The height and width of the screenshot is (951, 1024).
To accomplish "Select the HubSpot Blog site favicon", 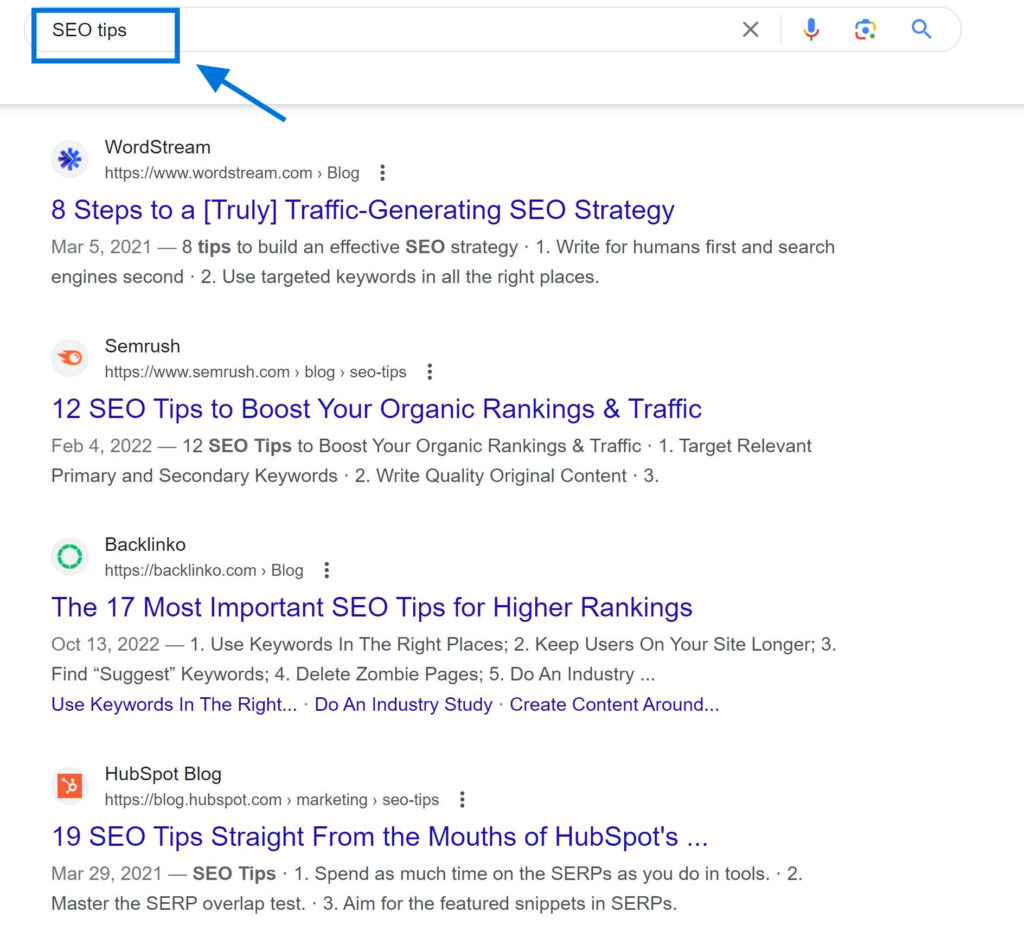I will click(69, 785).
